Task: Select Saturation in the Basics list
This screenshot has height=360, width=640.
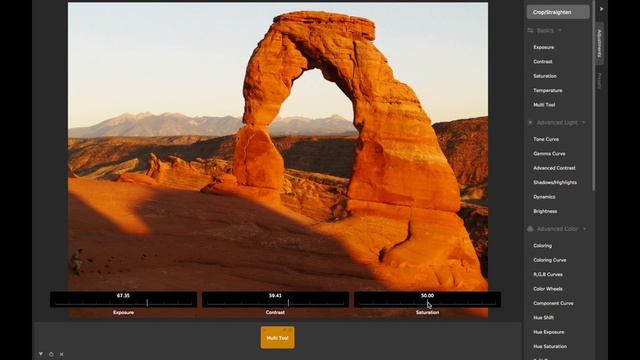Action: click(x=545, y=76)
